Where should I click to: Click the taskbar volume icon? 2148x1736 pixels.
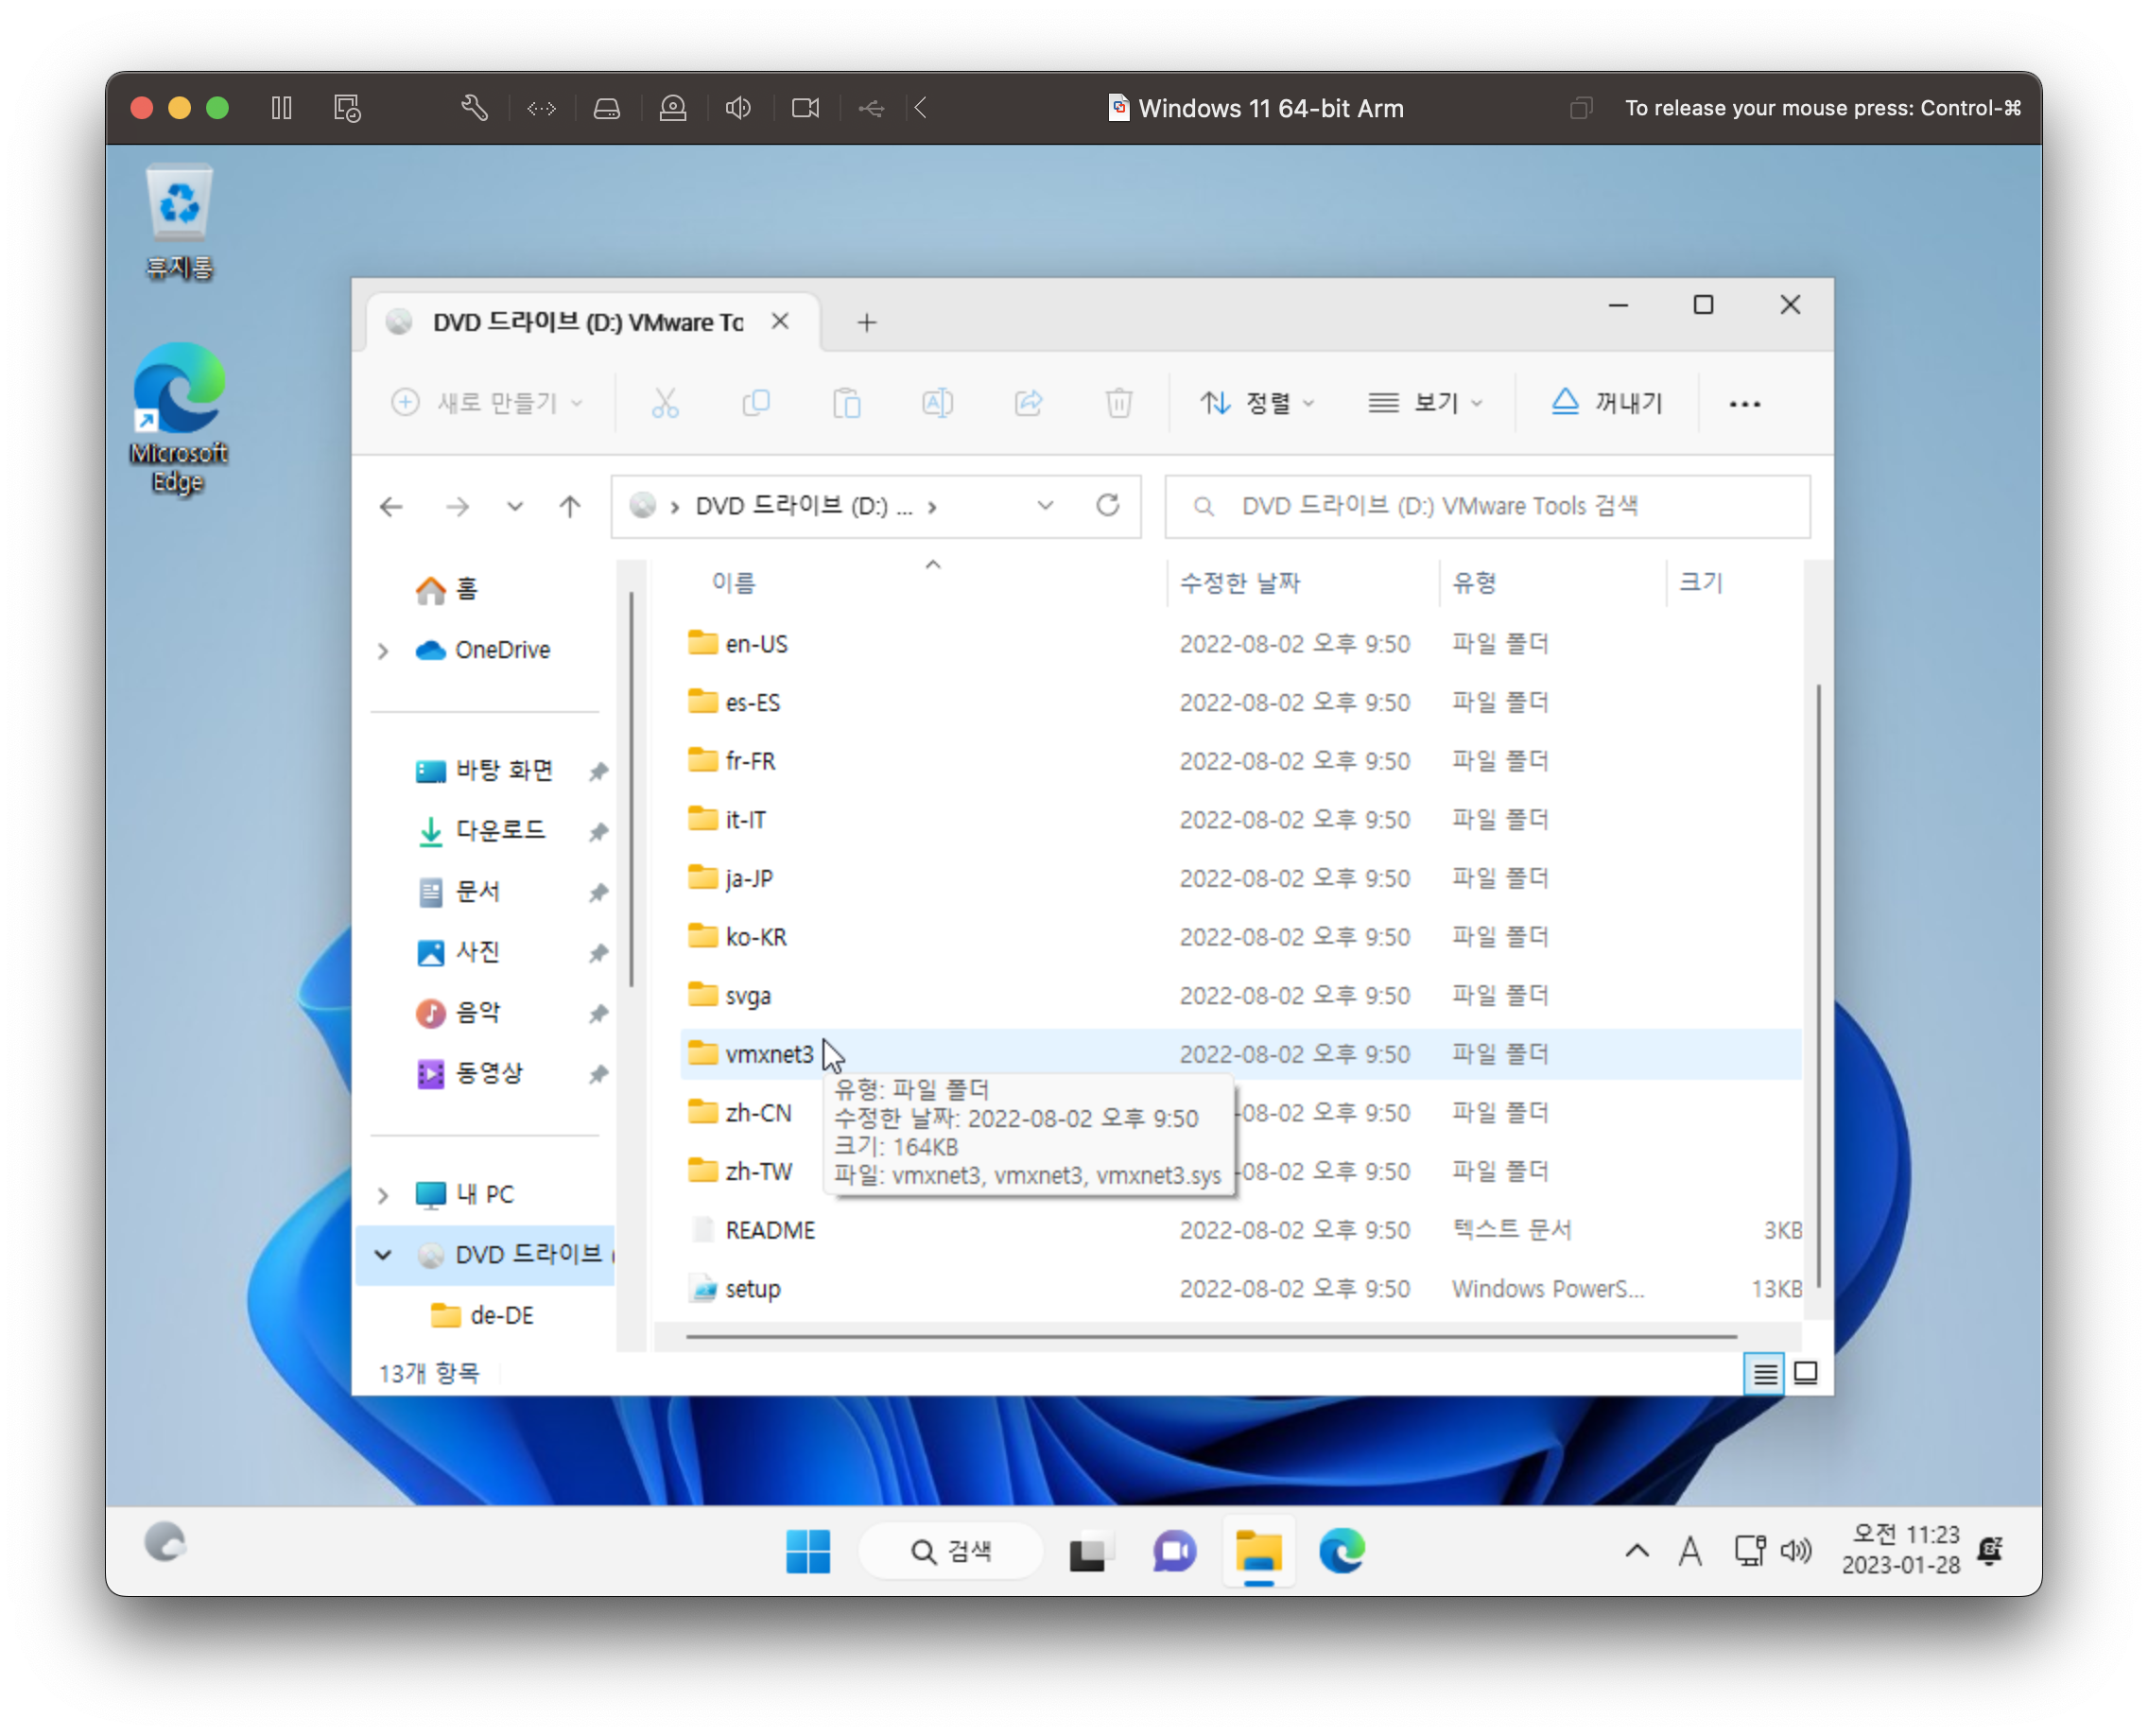(x=1796, y=1551)
